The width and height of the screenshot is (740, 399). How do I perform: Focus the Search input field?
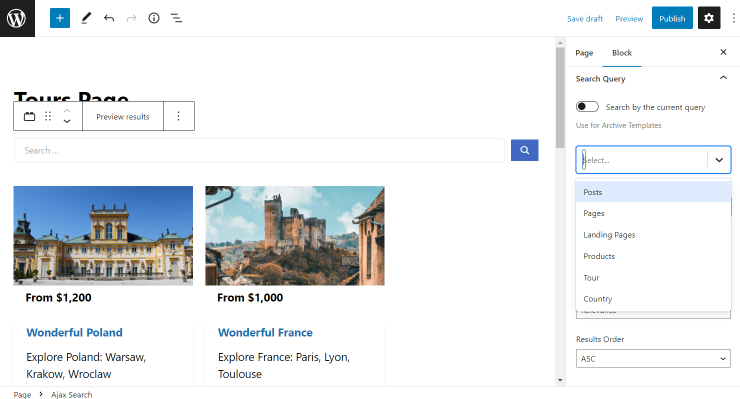260,151
